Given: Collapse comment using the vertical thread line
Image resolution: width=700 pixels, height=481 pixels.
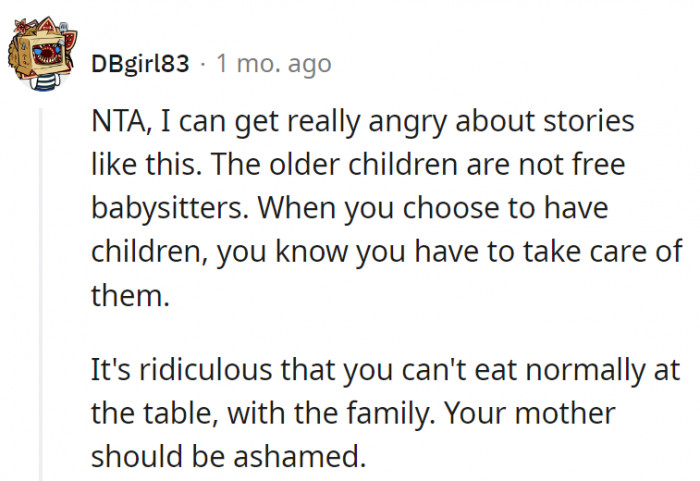Looking at the screenshot, I should point(41,290).
